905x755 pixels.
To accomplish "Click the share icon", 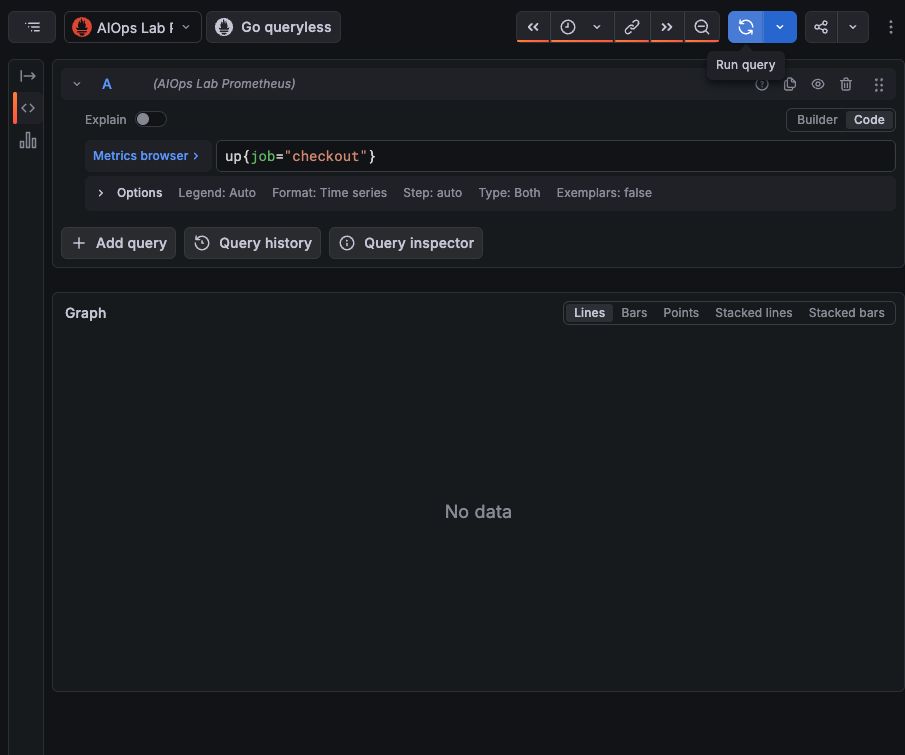I will [821, 27].
